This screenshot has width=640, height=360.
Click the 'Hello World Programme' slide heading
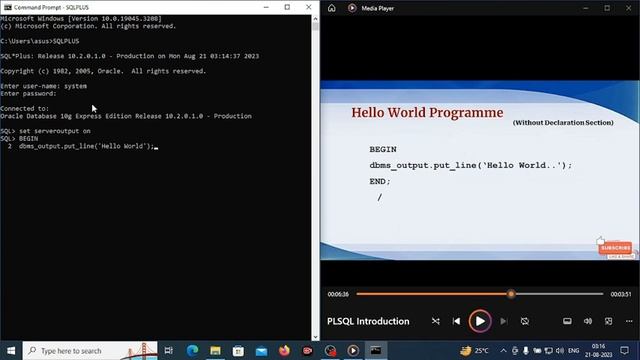(x=427, y=113)
